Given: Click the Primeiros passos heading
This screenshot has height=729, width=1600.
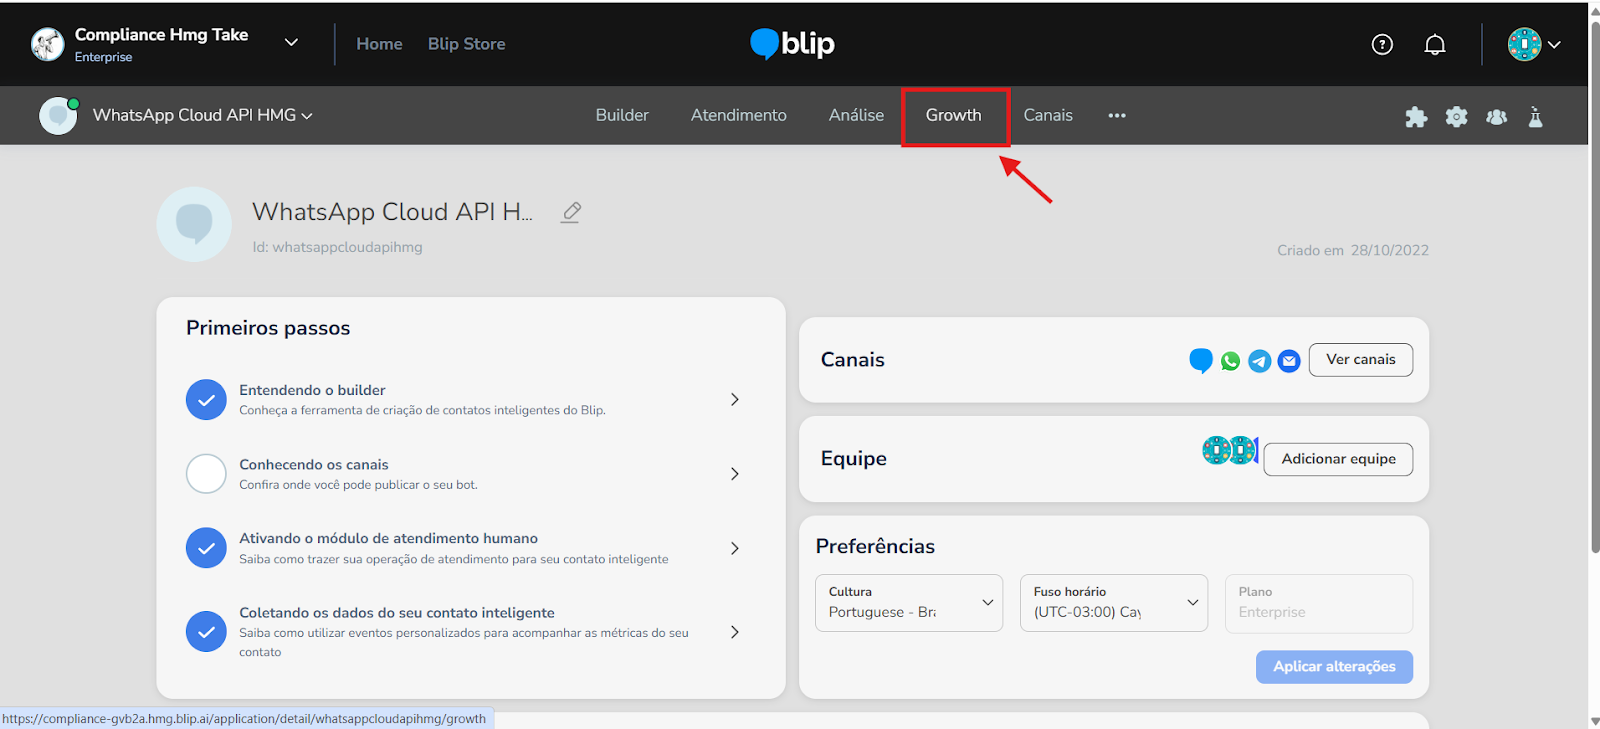Looking at the screenshot, I should tap(268, 328).
